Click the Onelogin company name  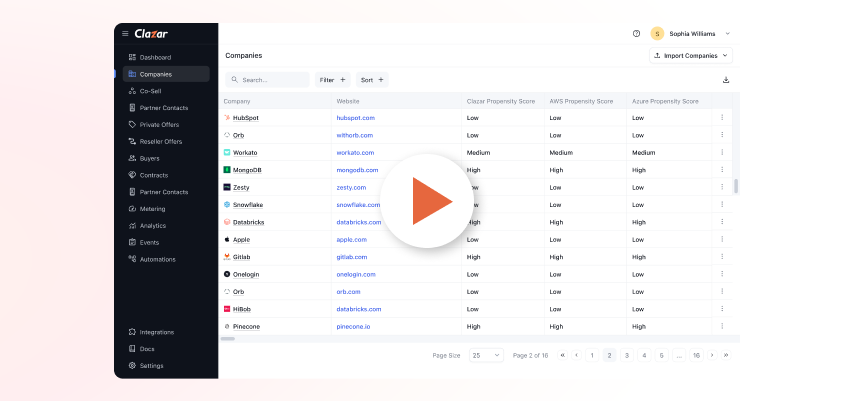point(246,274)
